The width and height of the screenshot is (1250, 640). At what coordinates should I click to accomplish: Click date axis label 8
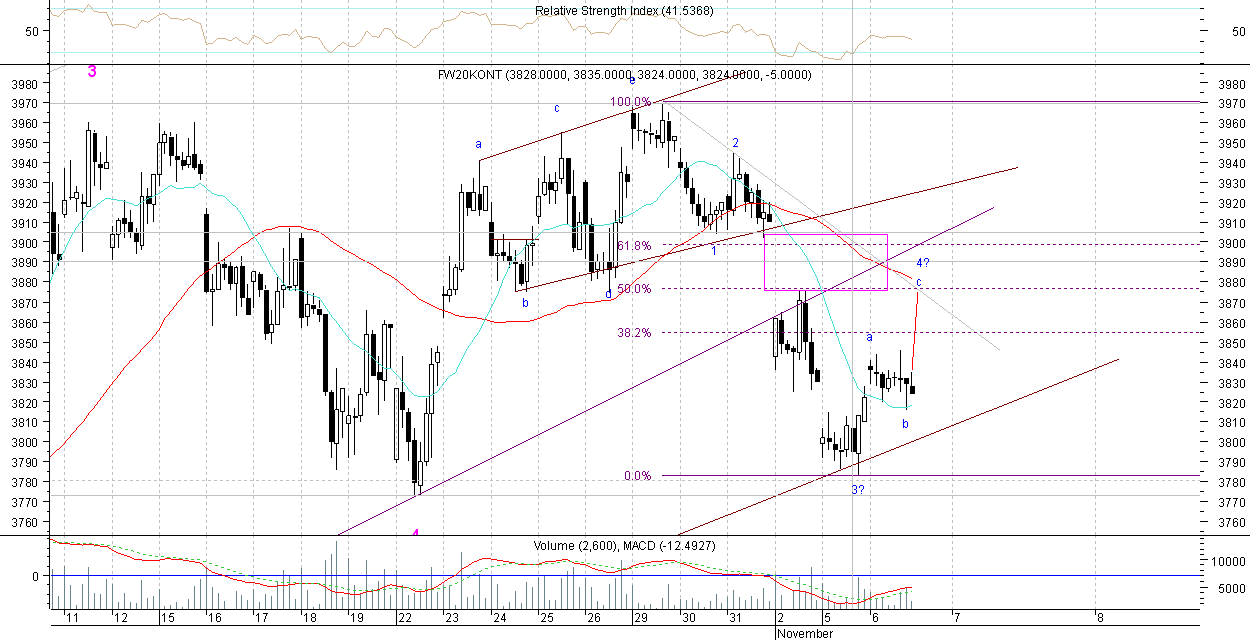coord(1098,618)
